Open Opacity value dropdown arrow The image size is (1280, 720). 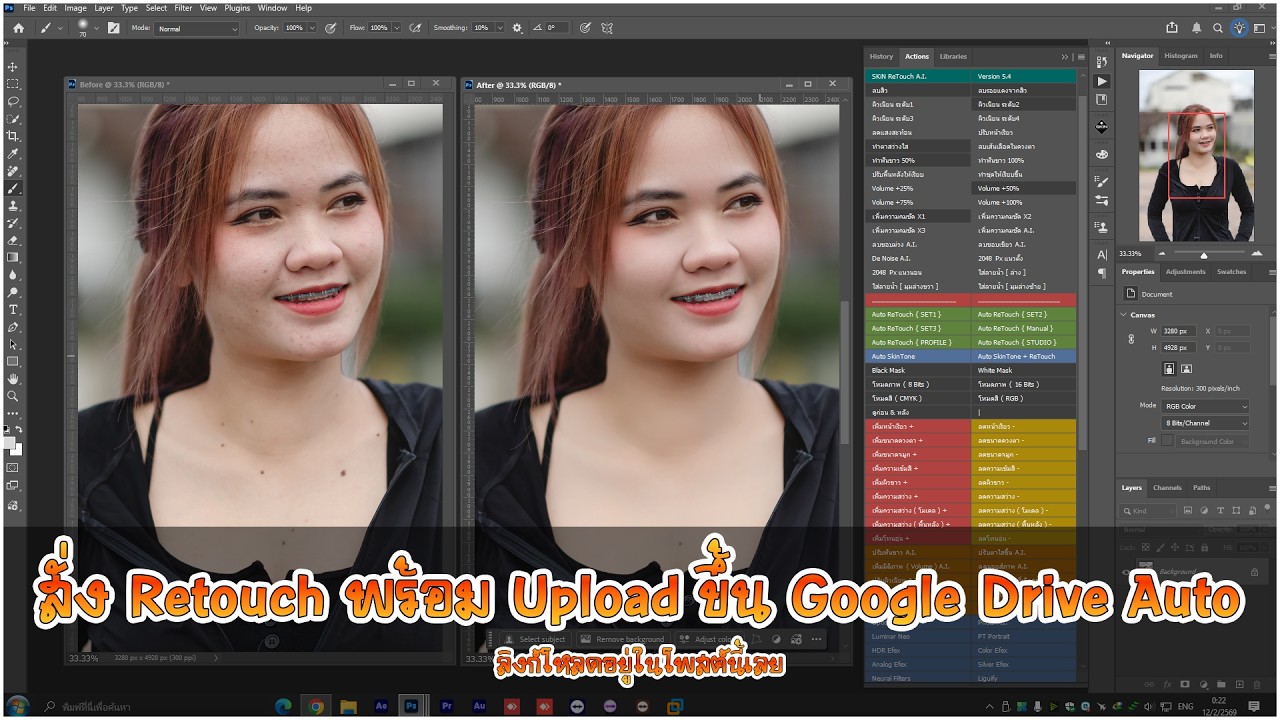coord(311,28)
